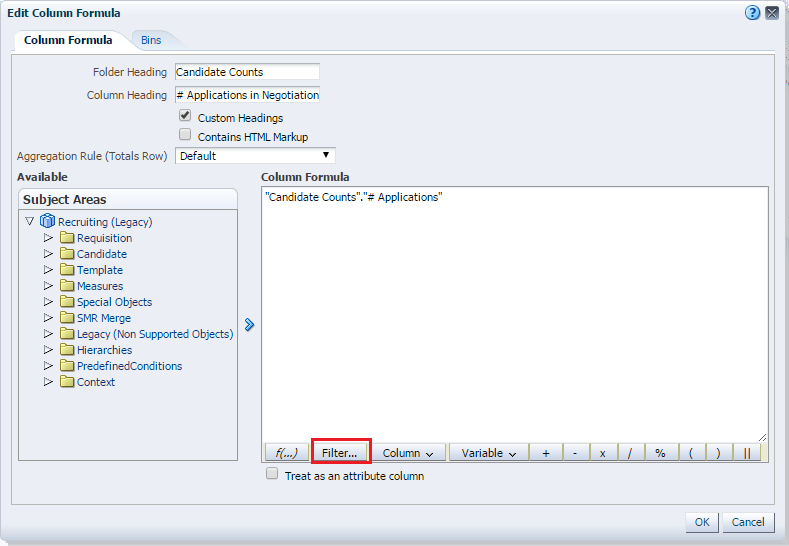789x546 pixels.
Task: Expand the Measures folder
Action: pos(48,286)
